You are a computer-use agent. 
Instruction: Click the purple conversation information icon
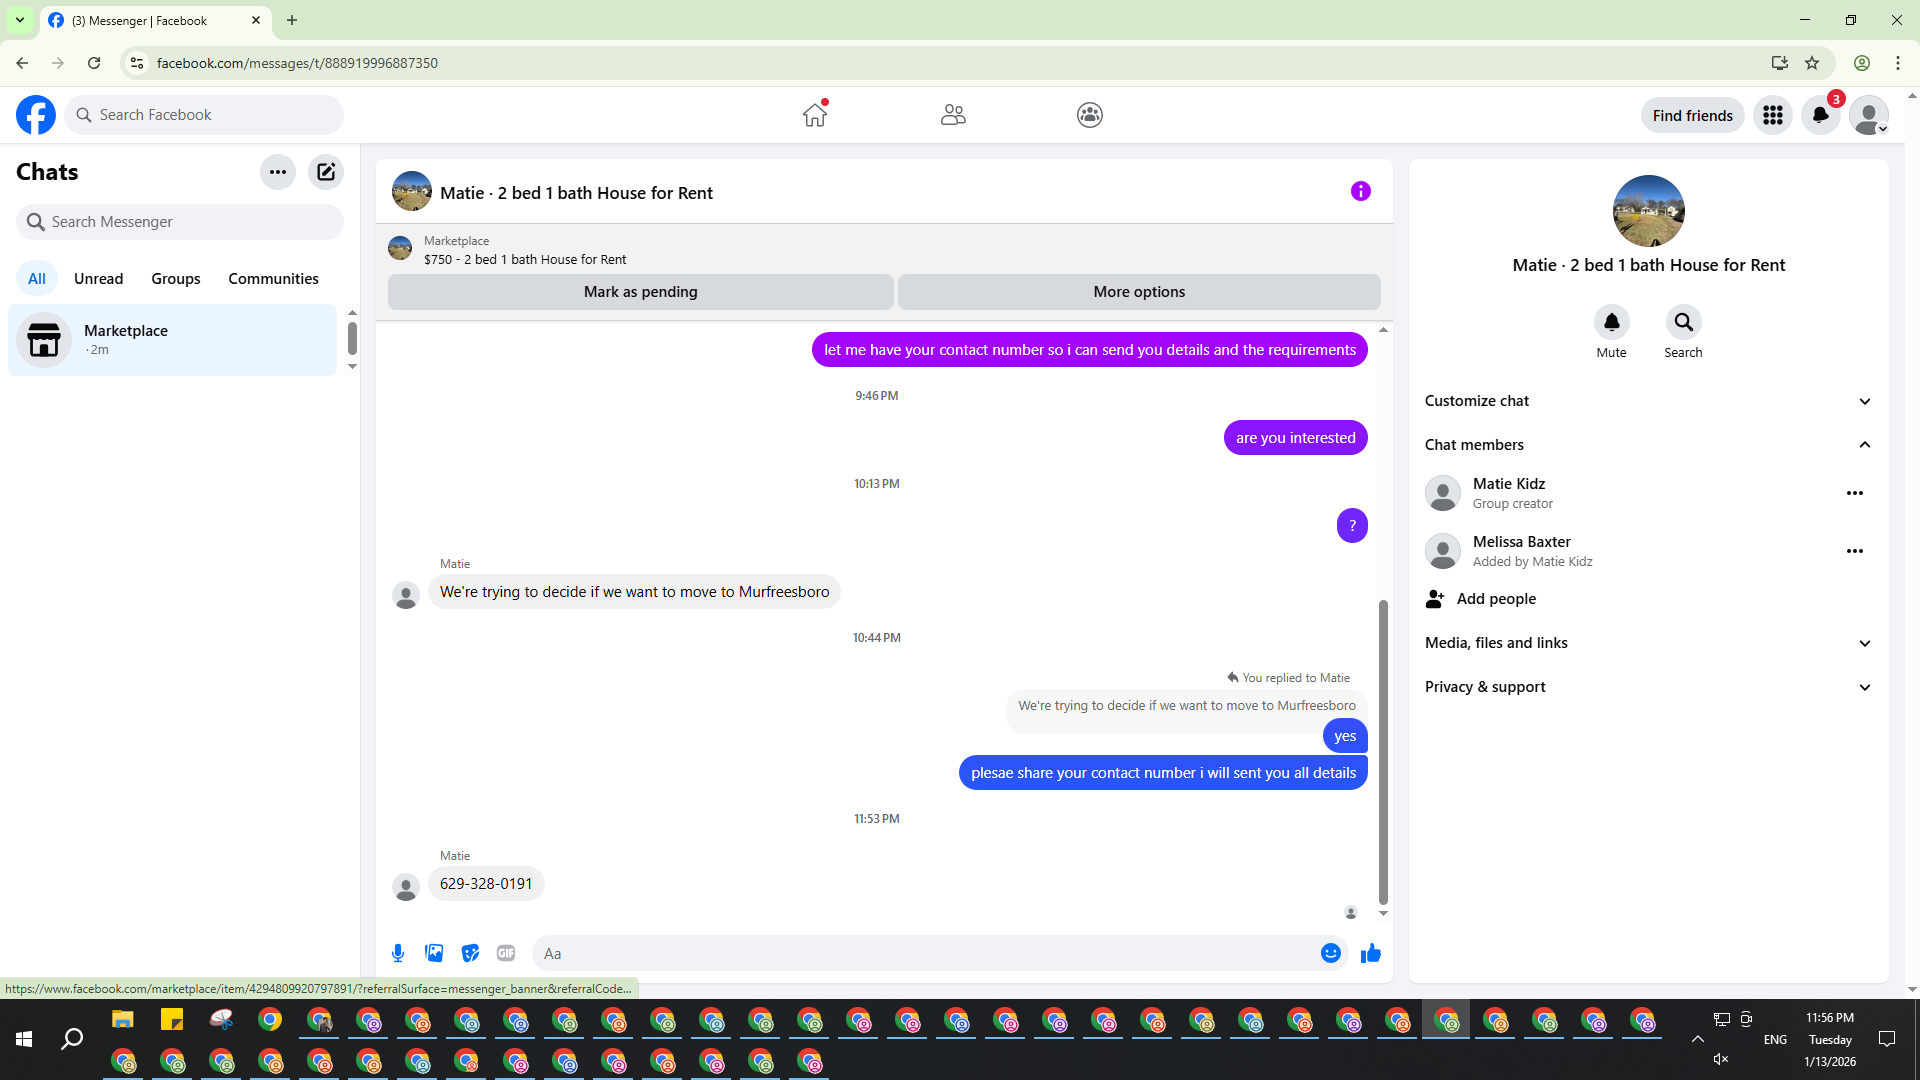tap(1360, 191)
